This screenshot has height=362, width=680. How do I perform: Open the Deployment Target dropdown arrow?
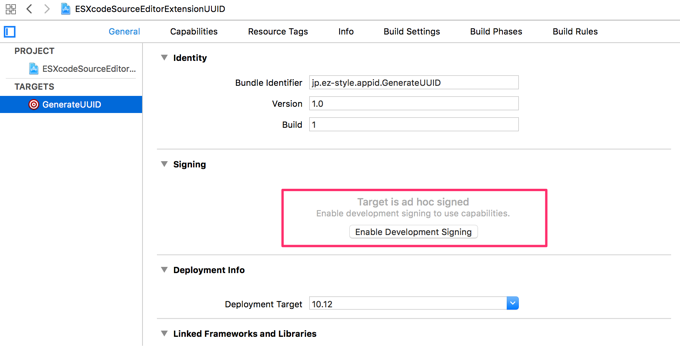[512, 303]
